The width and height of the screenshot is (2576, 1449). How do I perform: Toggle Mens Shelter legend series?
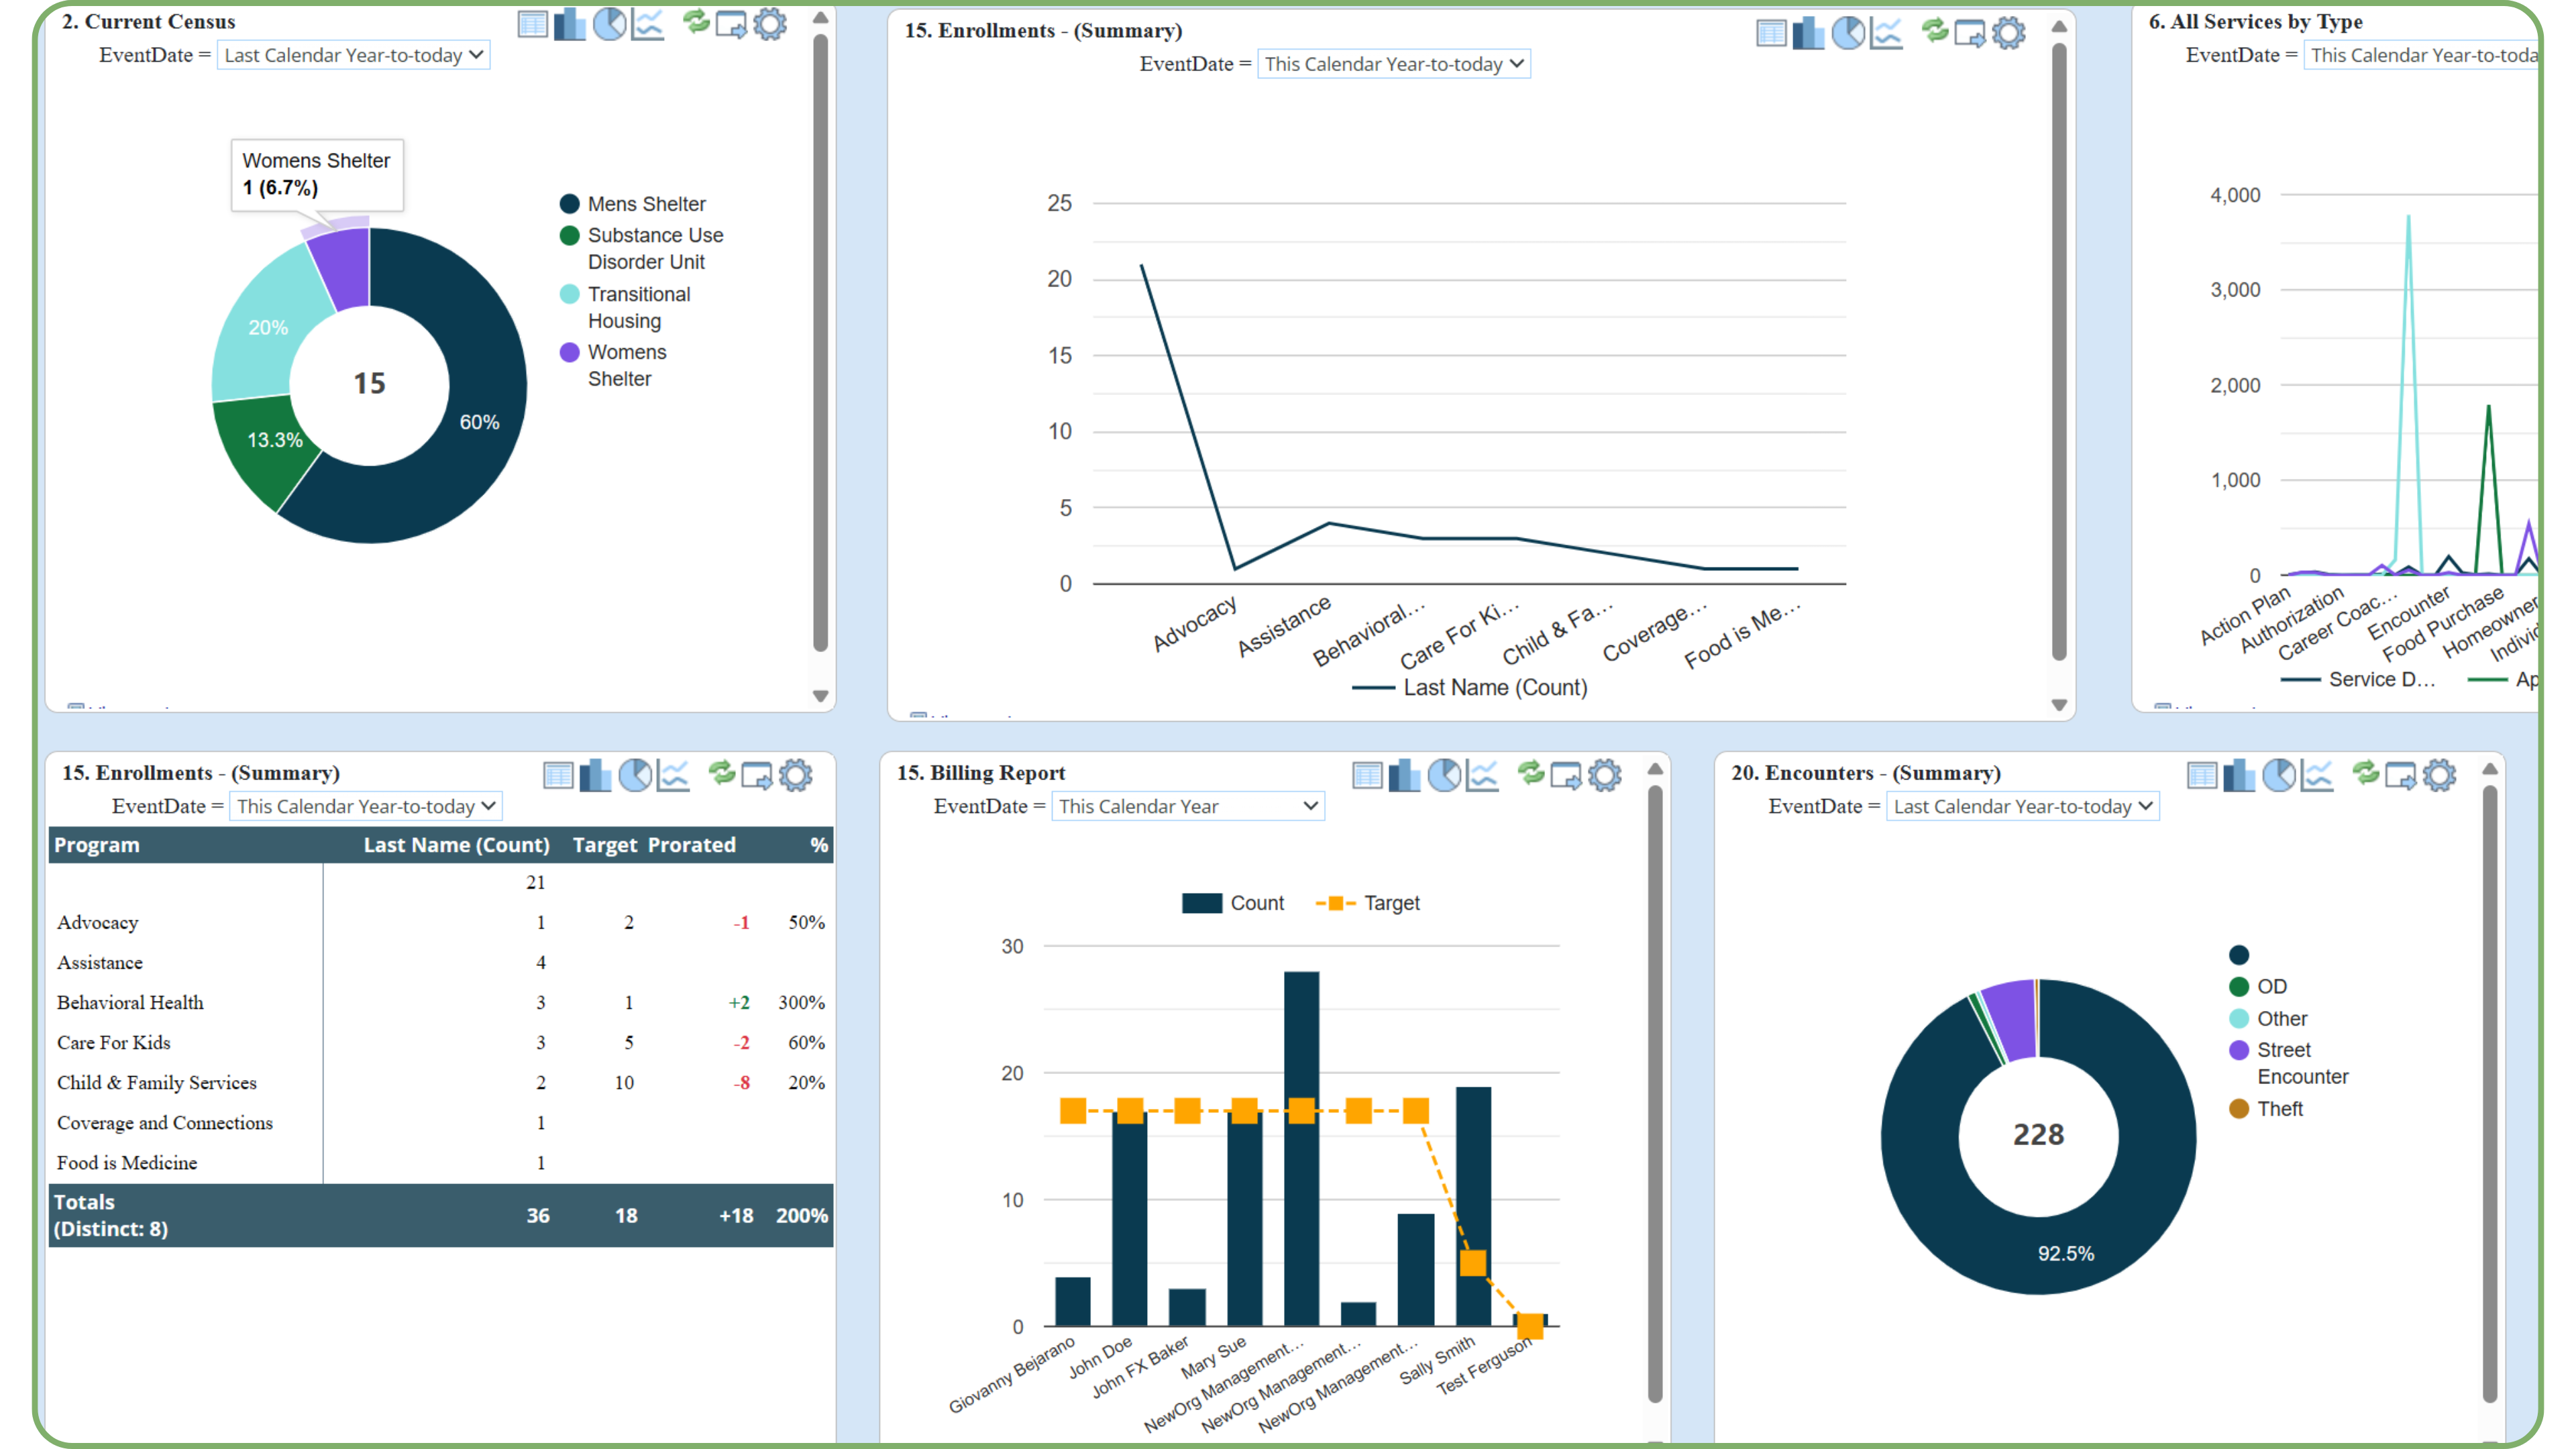pyautogui.click(x=645, y=204)
